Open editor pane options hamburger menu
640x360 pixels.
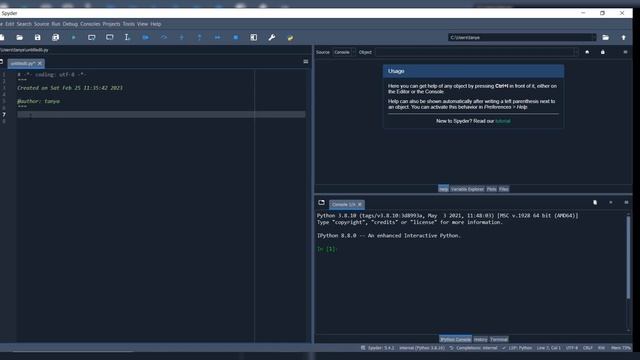[306, 62]
